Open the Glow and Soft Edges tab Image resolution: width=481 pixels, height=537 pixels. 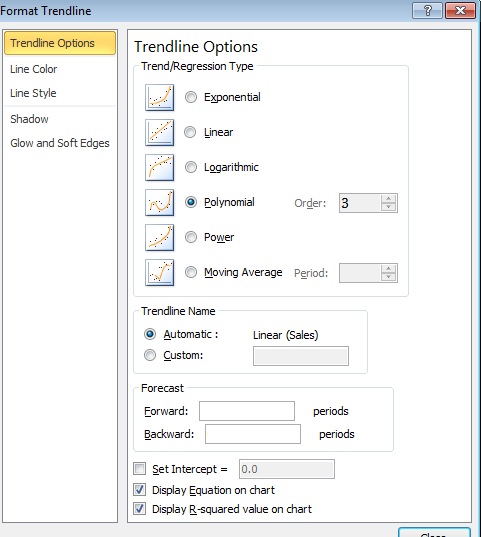[60, 143]
